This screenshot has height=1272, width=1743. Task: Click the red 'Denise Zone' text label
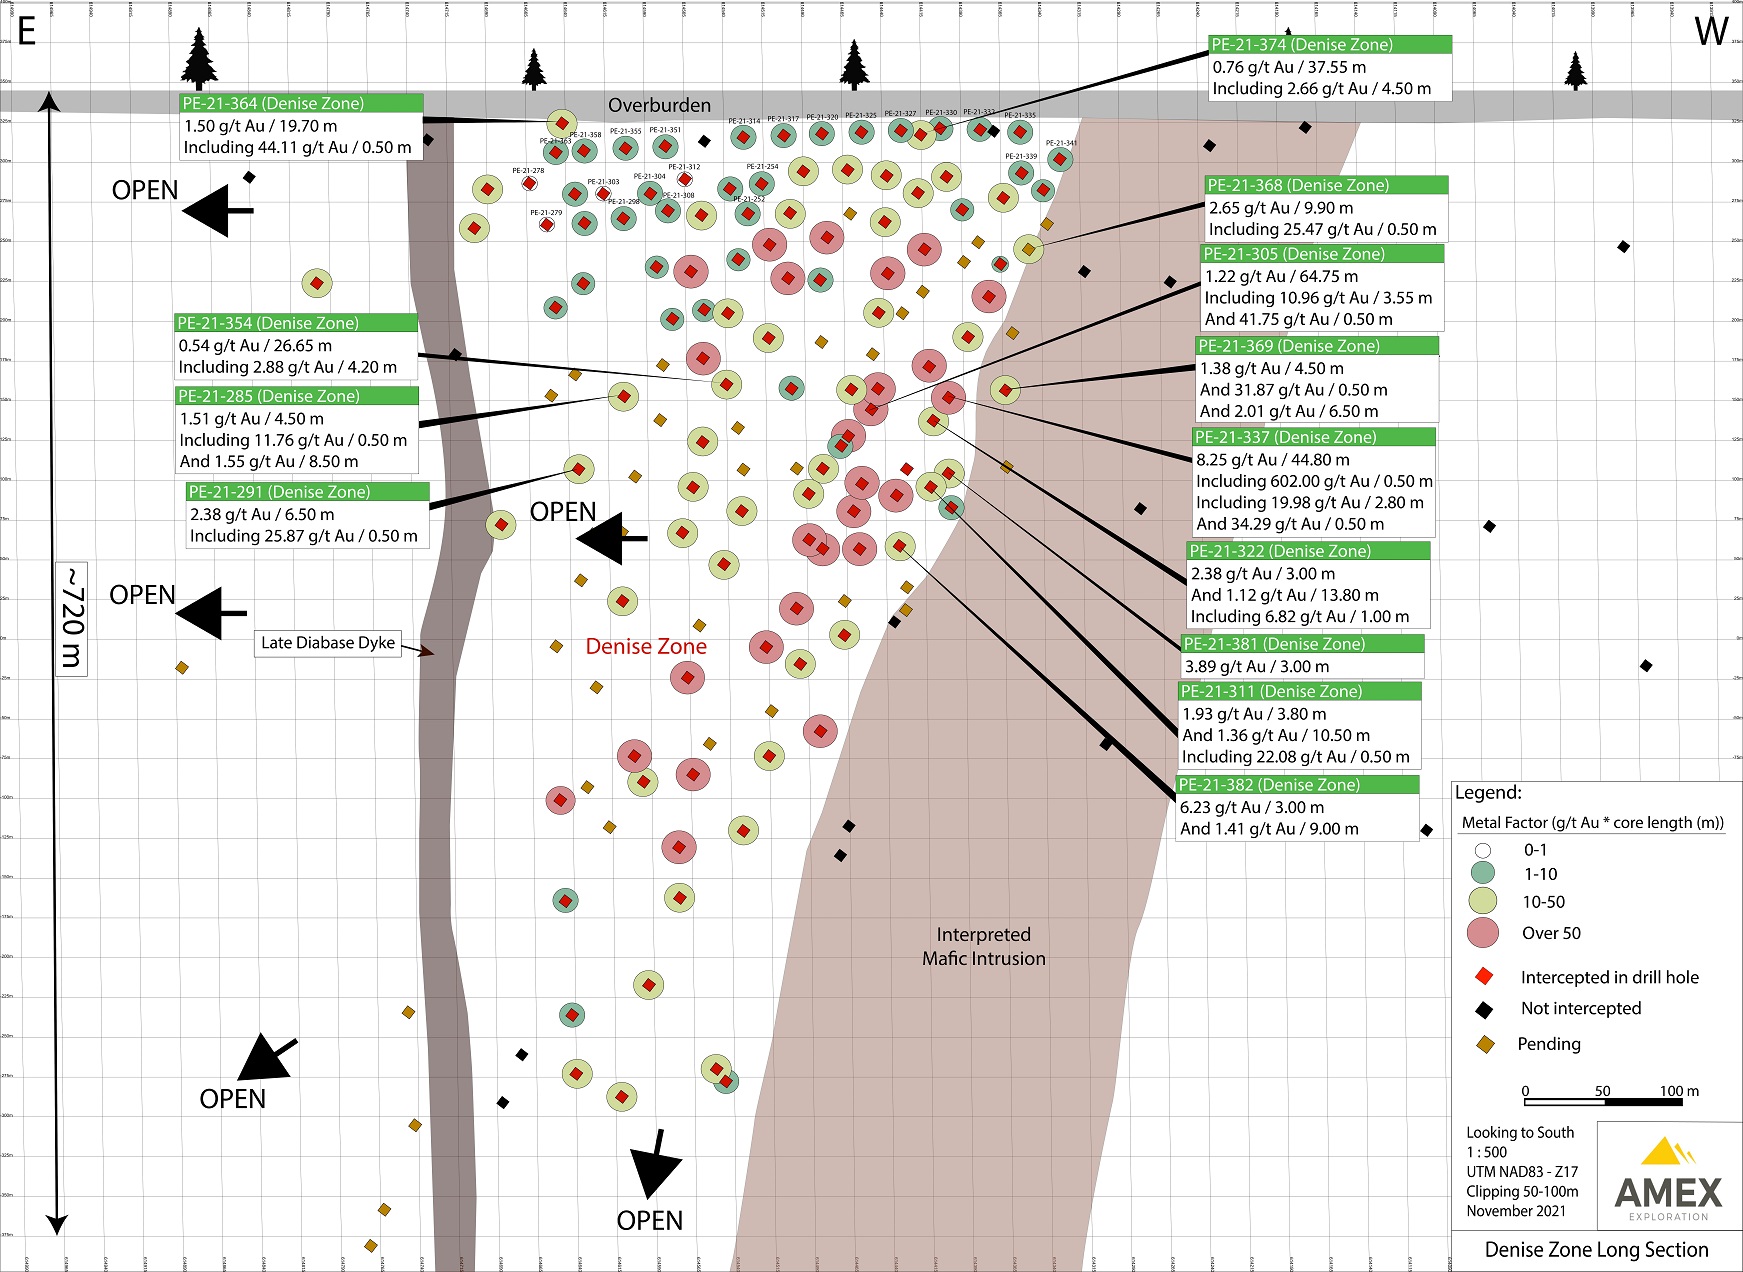pos(646,647)
